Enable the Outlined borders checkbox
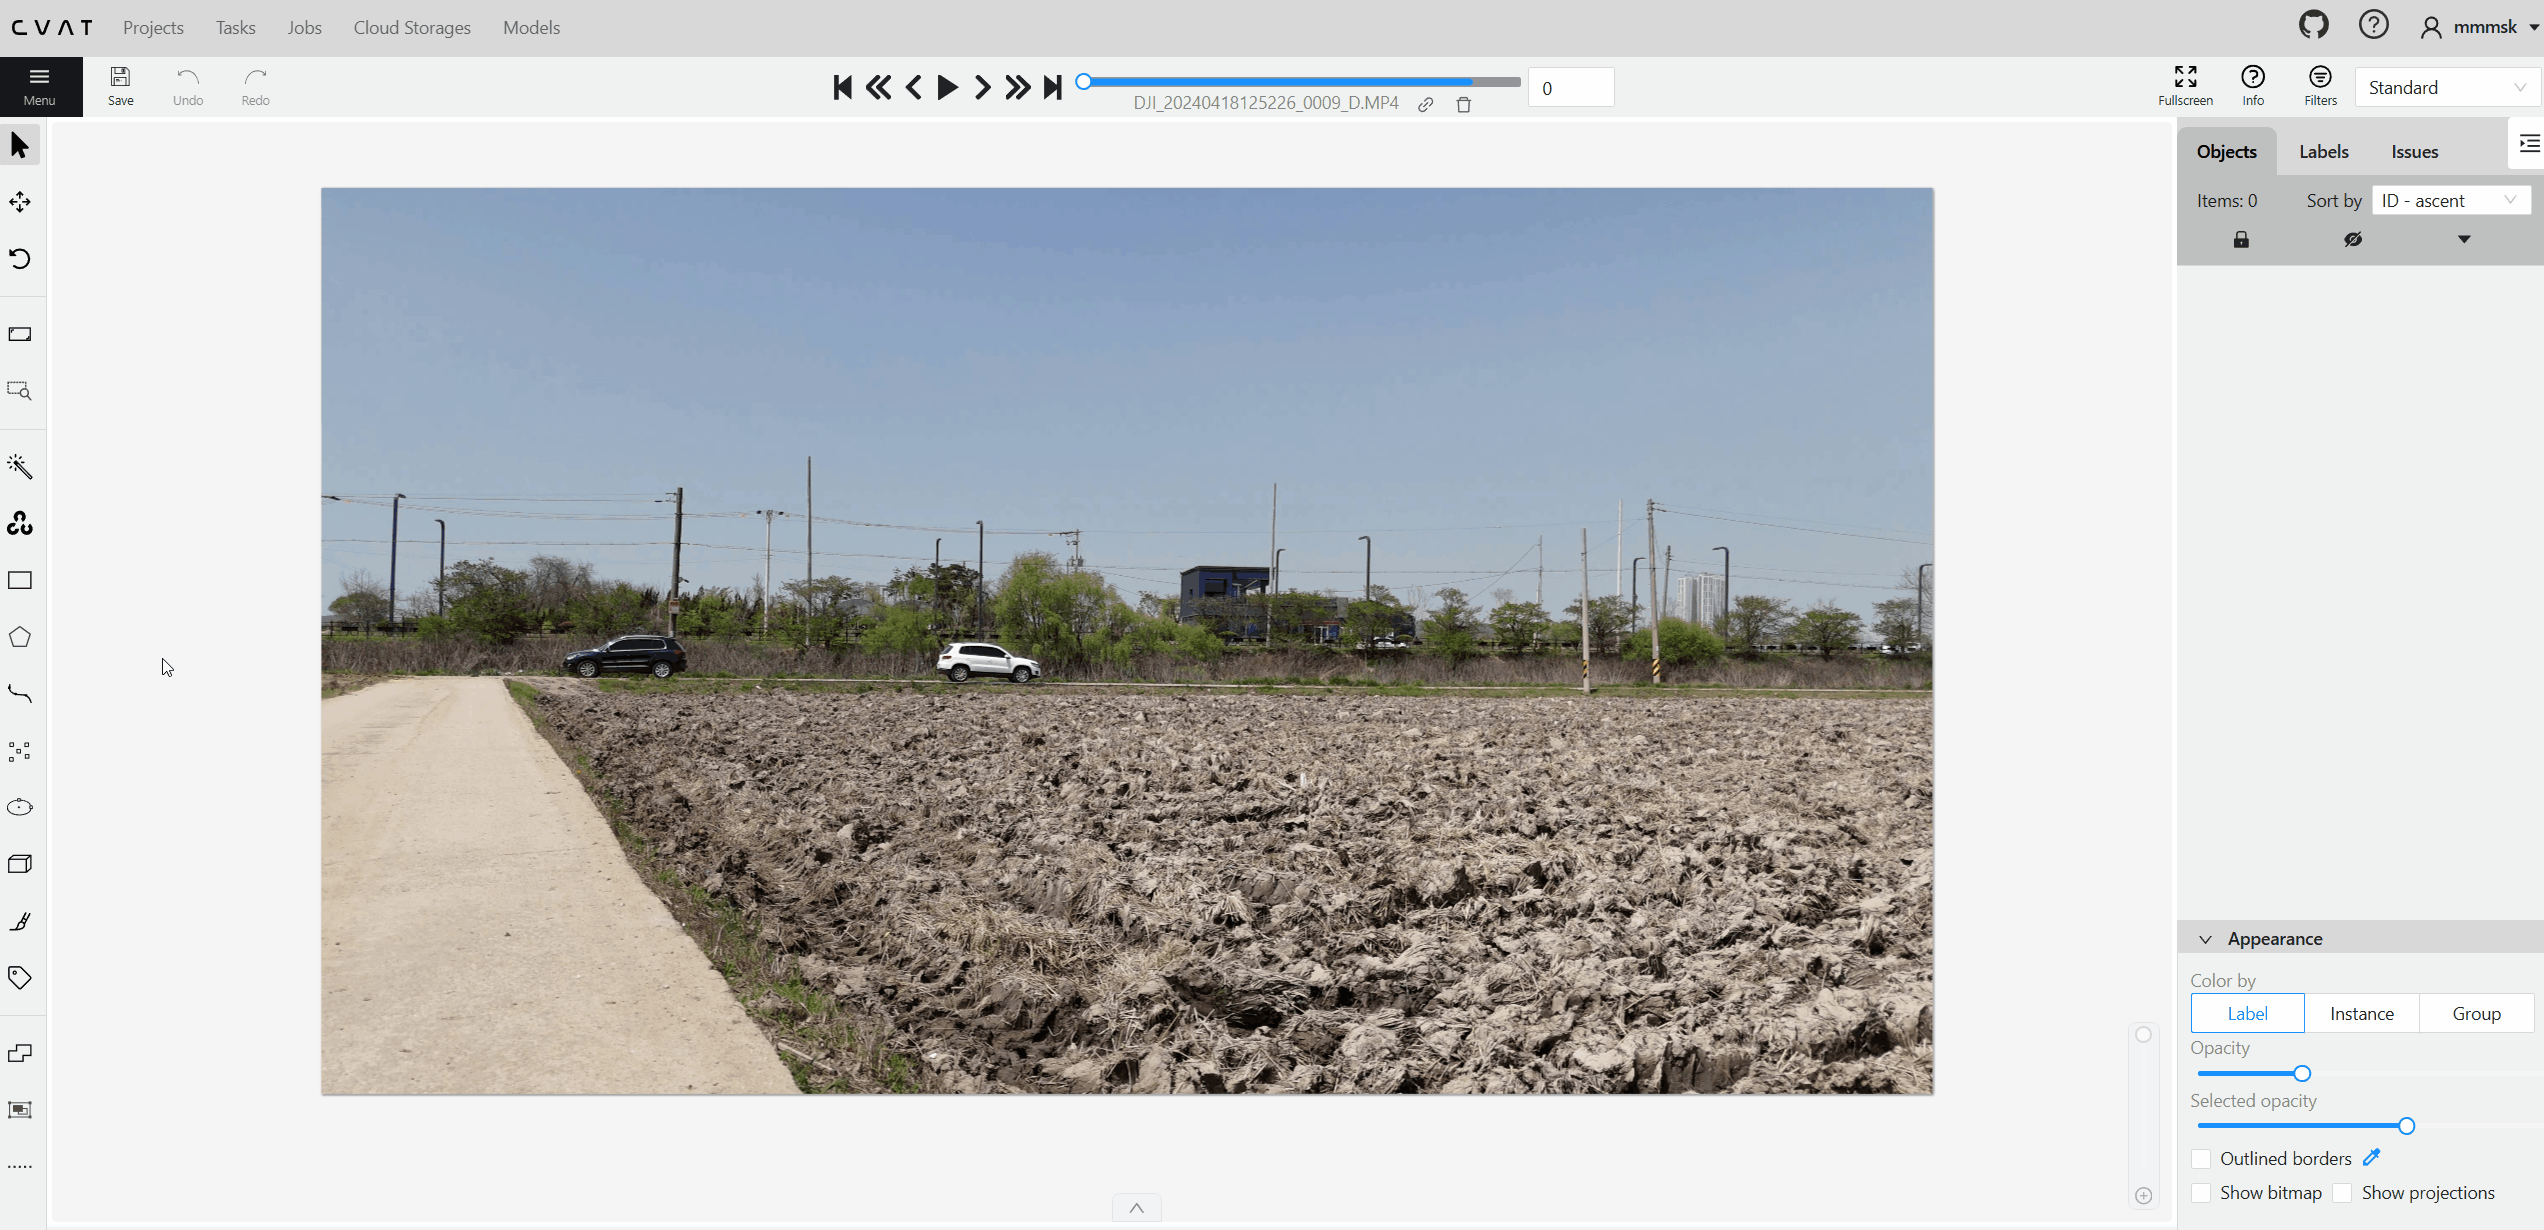The width and height of the screenshot is (2544, 1230). coord(2201,1159)
